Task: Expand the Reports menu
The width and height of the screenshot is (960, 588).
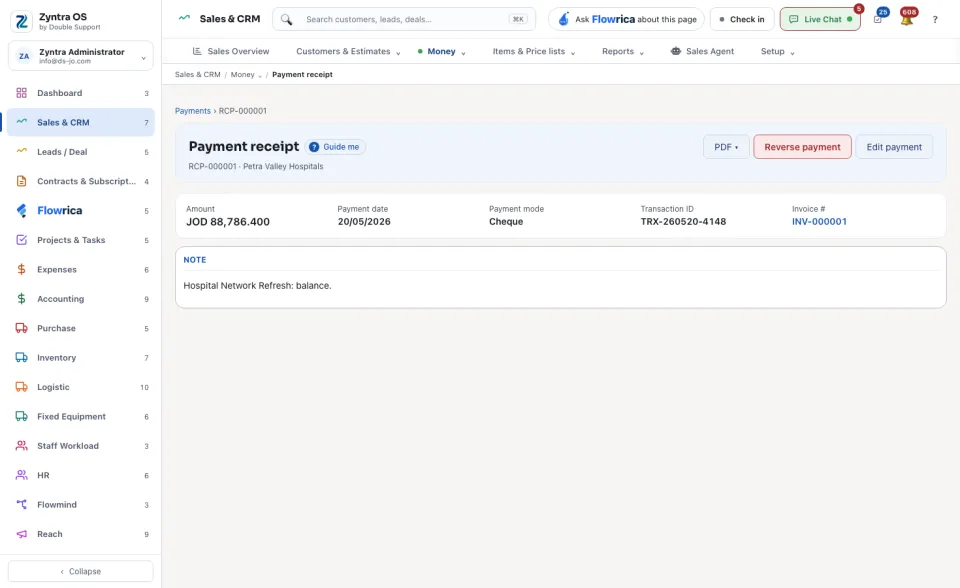Action: [623, 51]
